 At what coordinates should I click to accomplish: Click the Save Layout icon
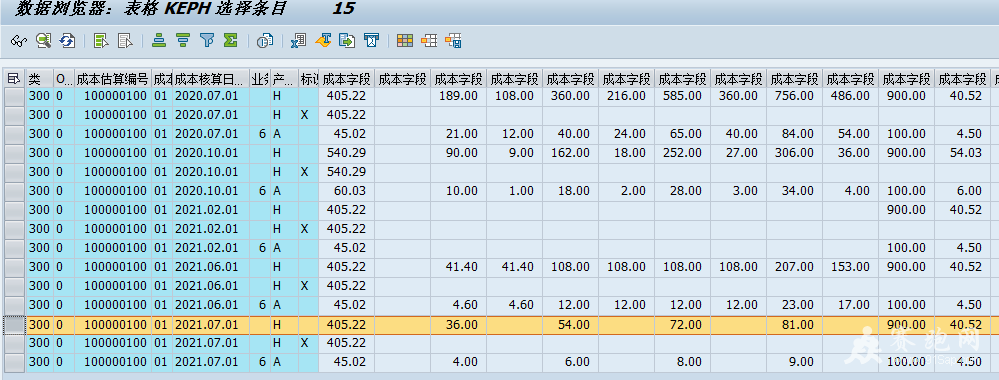pos(453,41)
